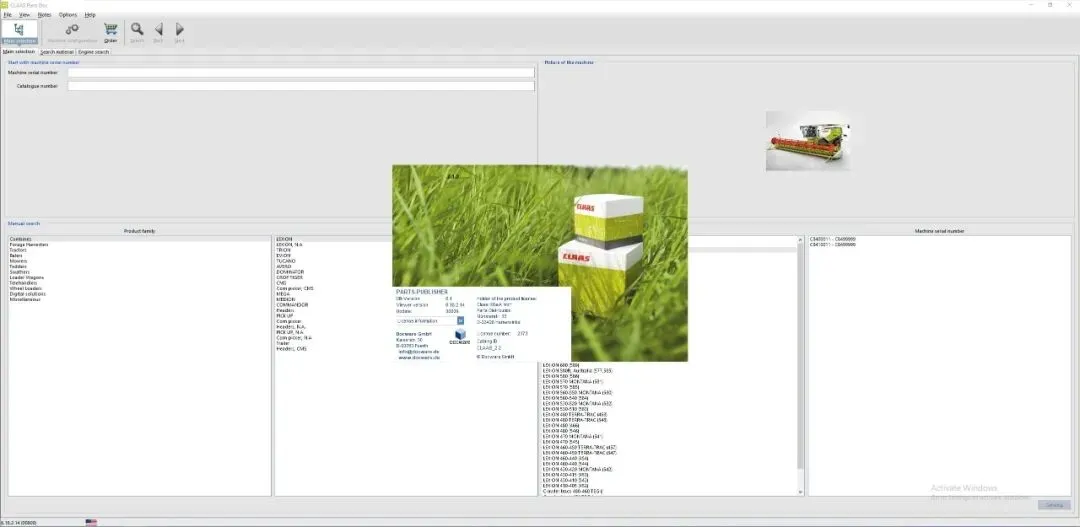The image size is (1080, 527).
Task: Click the Docware cube logo
Action: (x=459, y=335)
